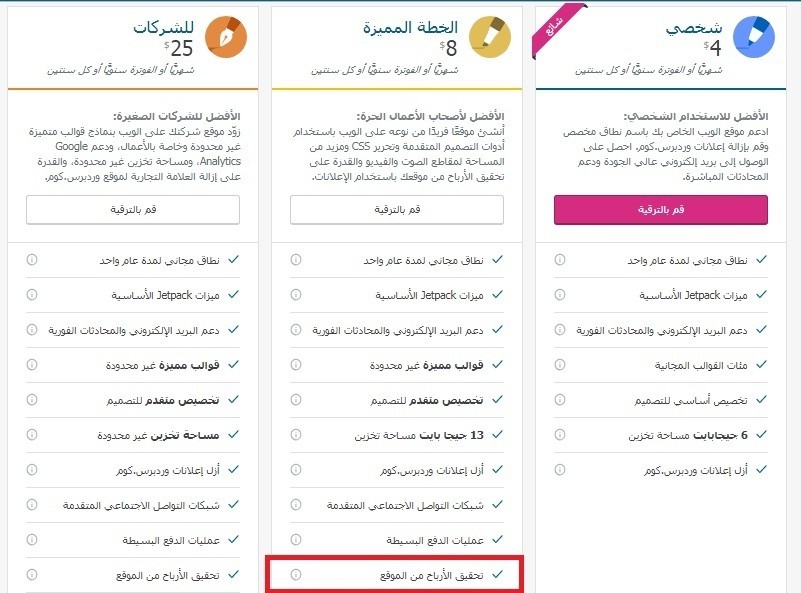Click the checkmark beside Premium social media feature
Image resolution: width=801 pixels, height=593 pixels.
coord(497,506)
